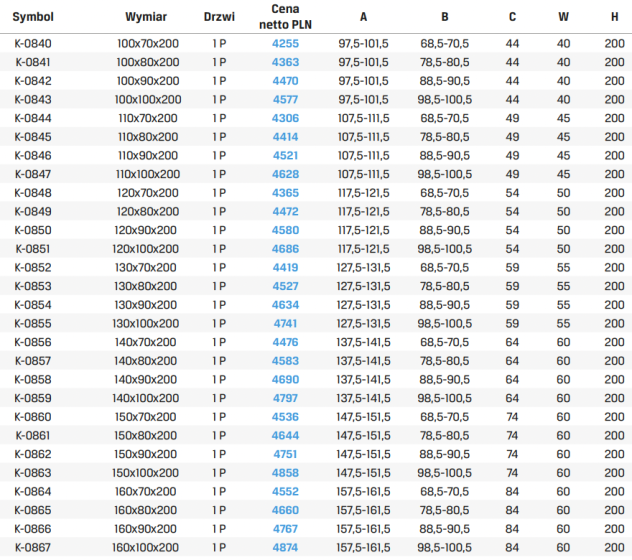The height and width of the screenshot is (560, 632).
Task: Click price 4521
Action: click(x=285, y=156)
